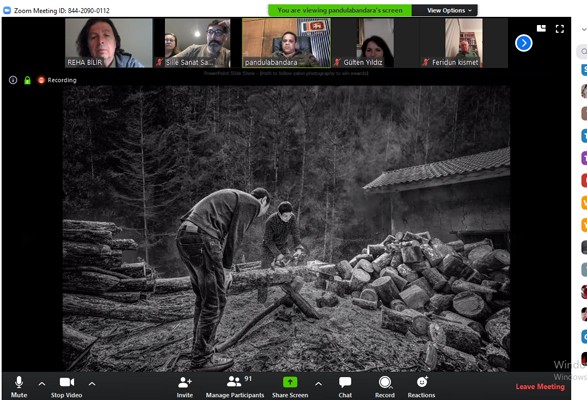This screenshot has width=587, height=400.
Task: Invite people to the meeting
Action: pyautogui.click(x=185, y=387)
